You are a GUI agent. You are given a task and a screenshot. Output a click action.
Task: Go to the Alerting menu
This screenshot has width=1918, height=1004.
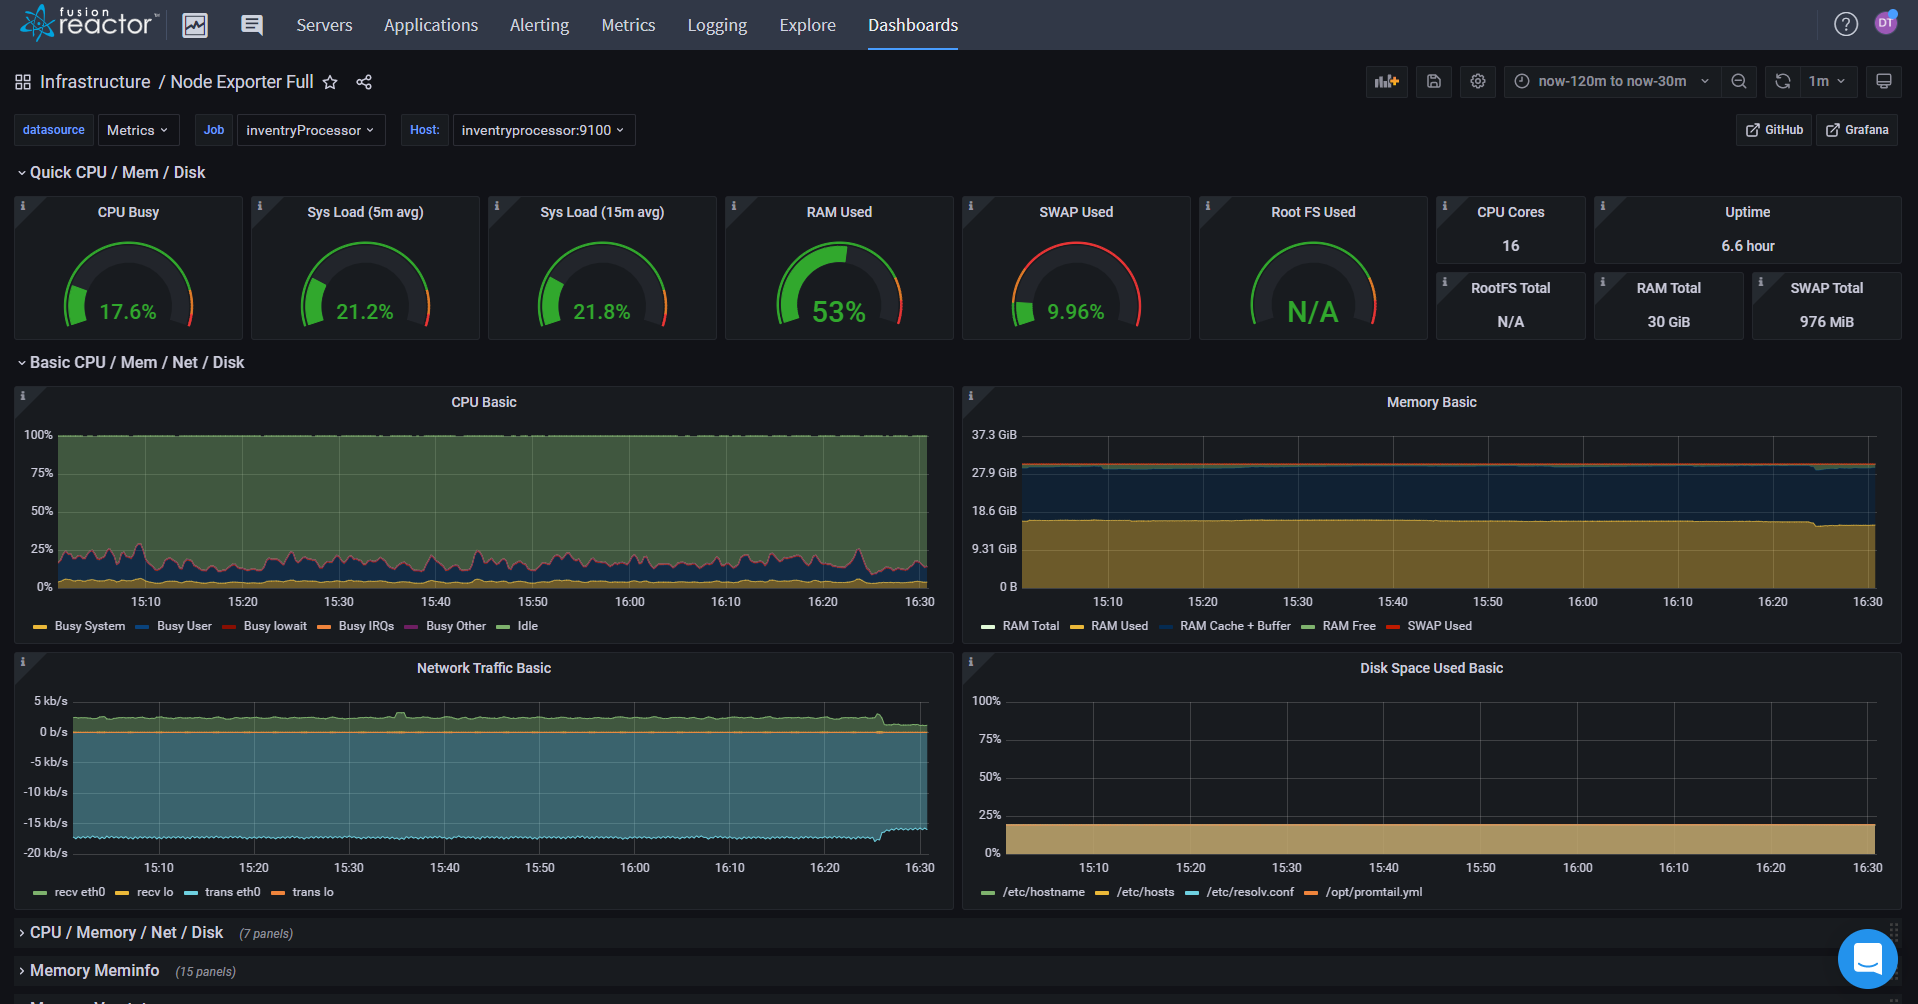click(539, 25)
